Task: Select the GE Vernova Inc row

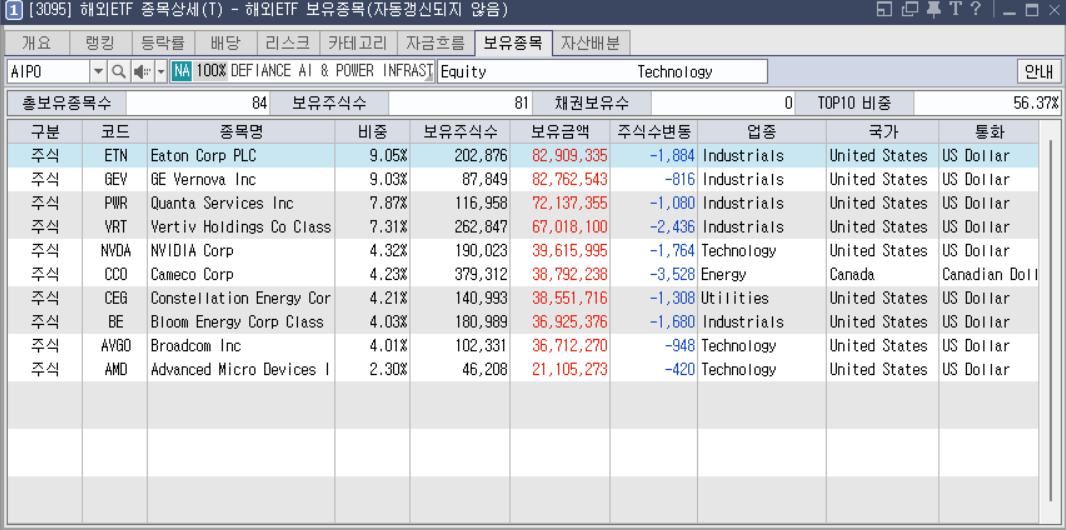Action: [x=523, y=179]
